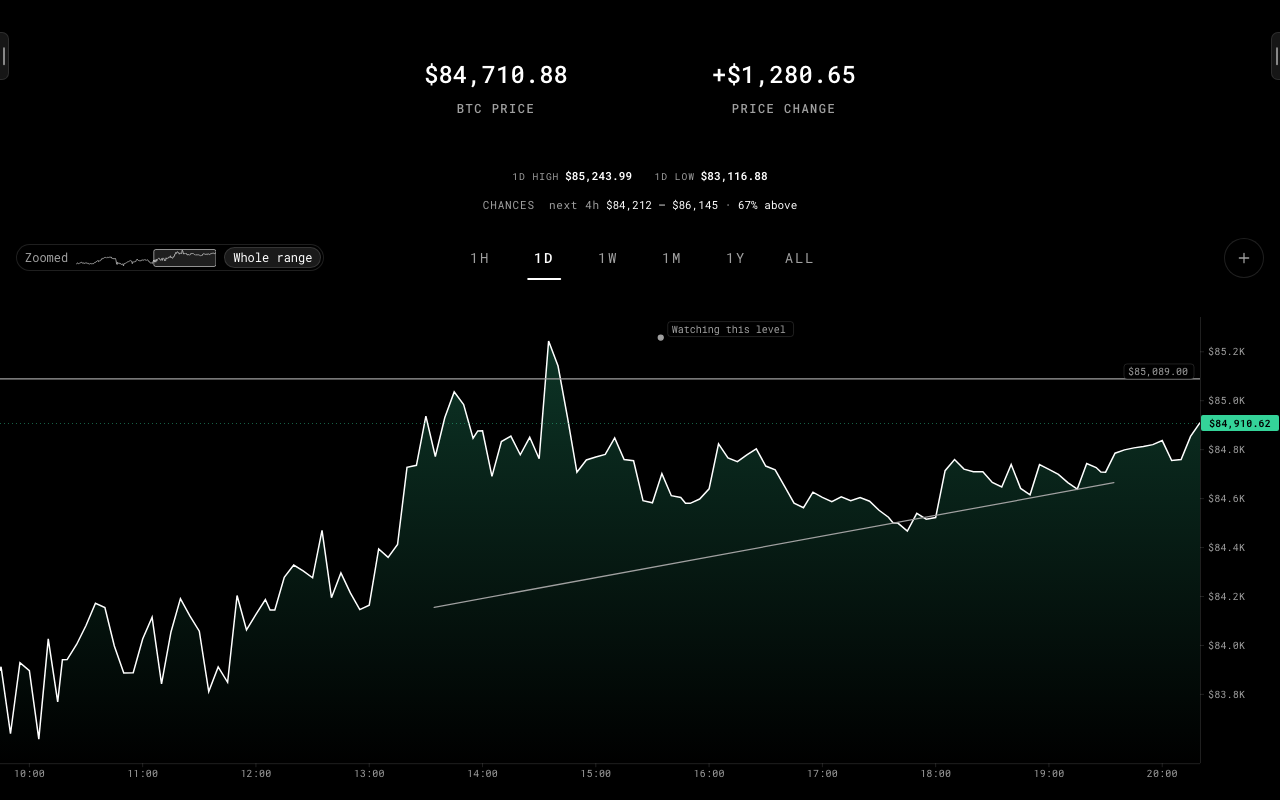
Task: Open the right edge panel handle
Action: pyautogui.click(x=1275, y=56)
